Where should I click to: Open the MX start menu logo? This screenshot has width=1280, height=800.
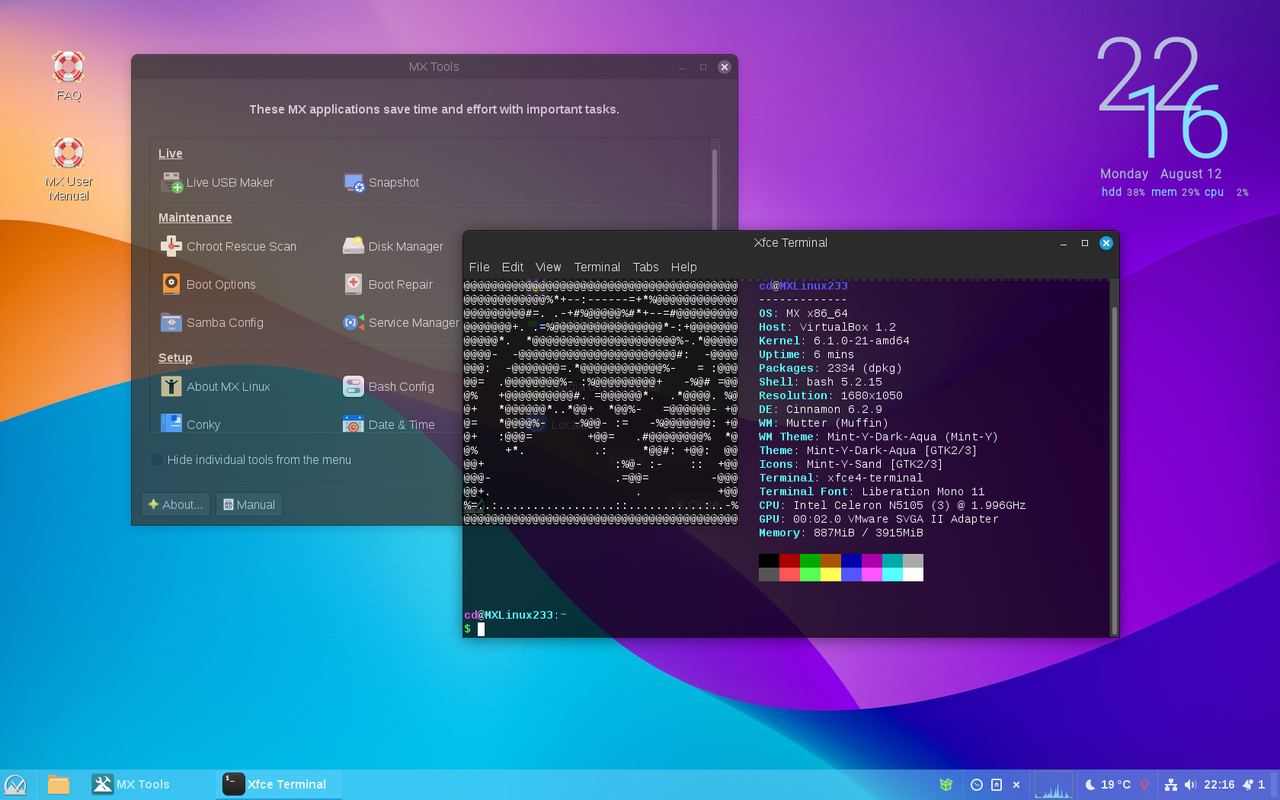15,785
